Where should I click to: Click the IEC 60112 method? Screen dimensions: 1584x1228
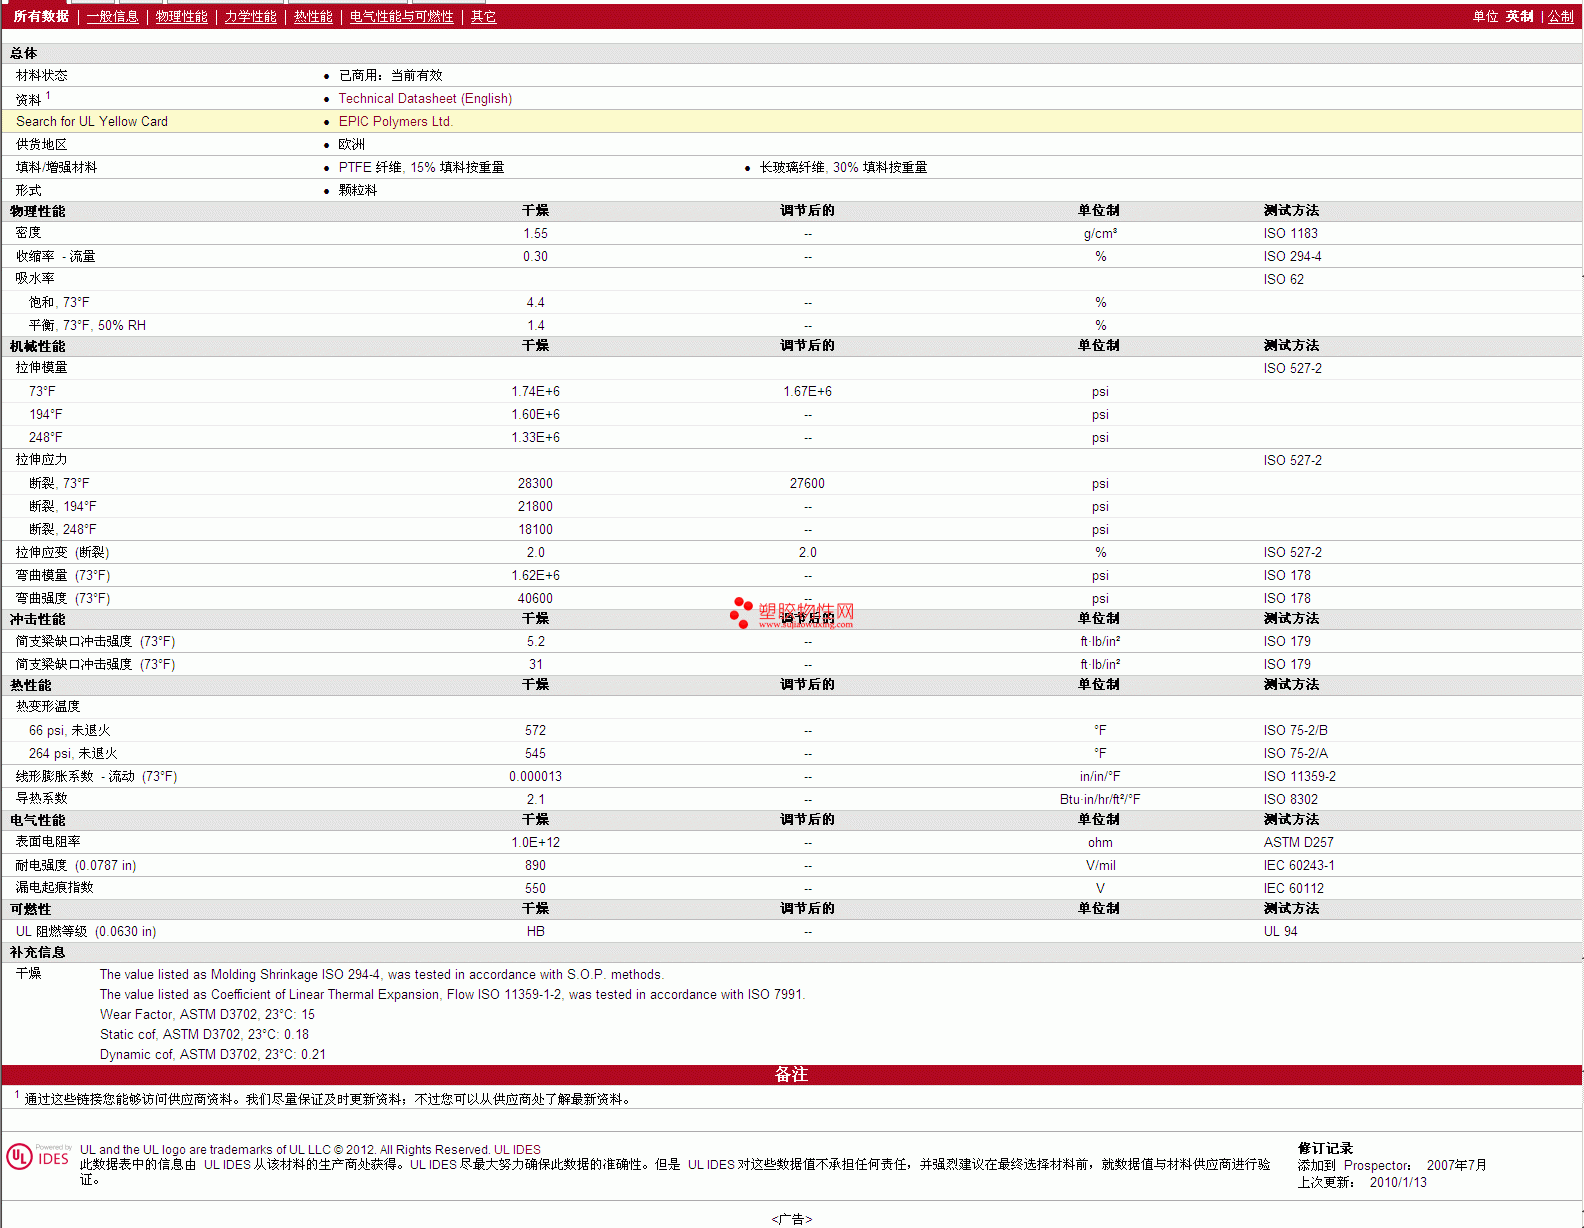(x=1293, y=888)
